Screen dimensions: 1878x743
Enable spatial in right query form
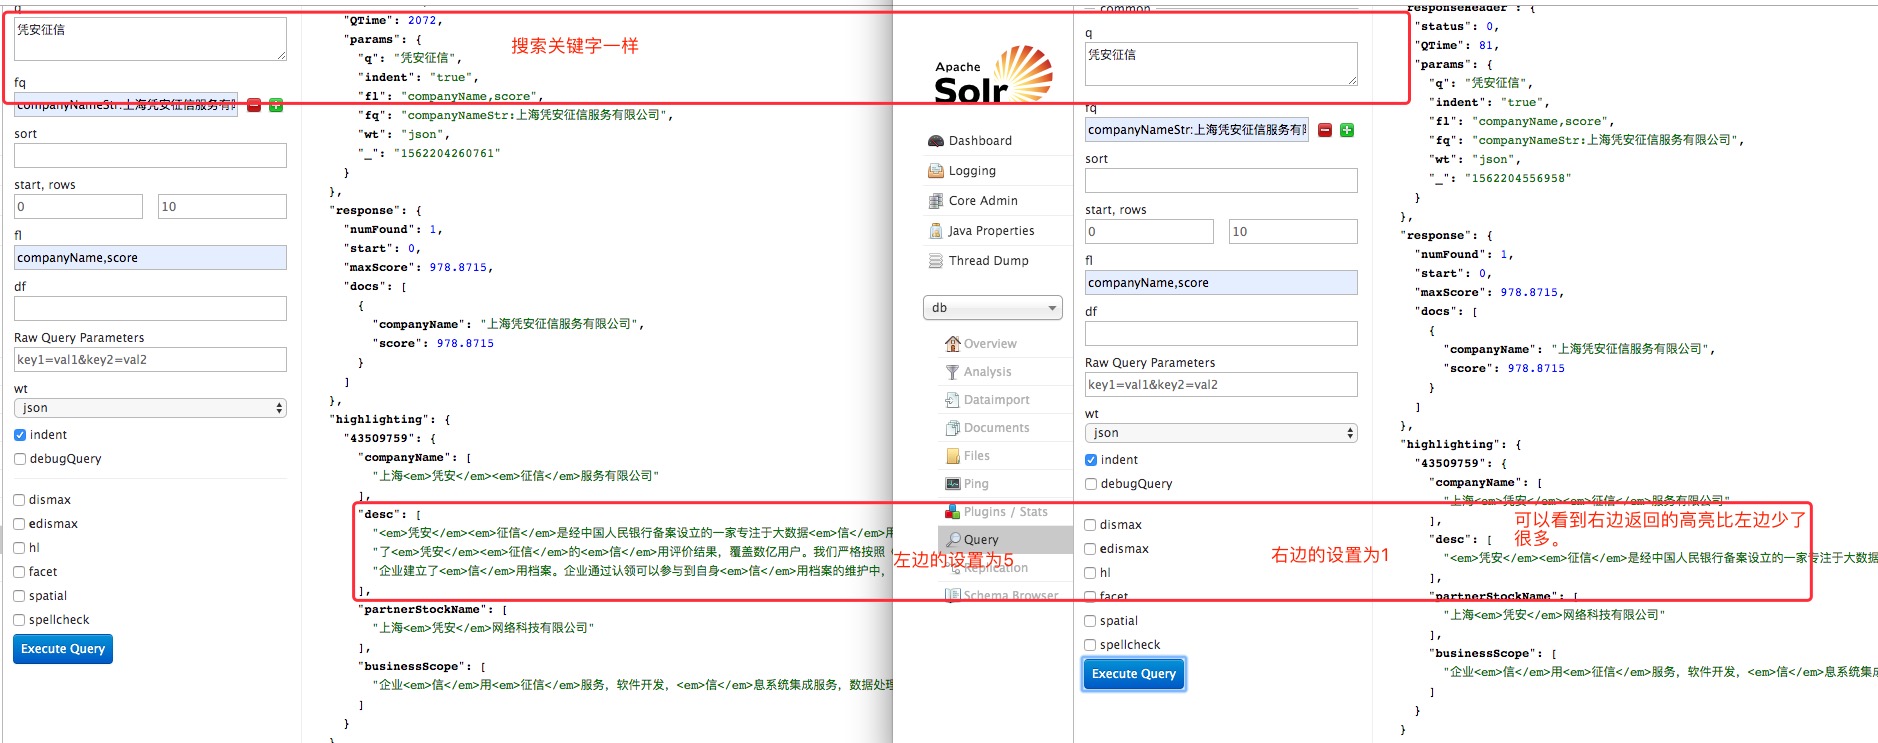[1091, 621]
